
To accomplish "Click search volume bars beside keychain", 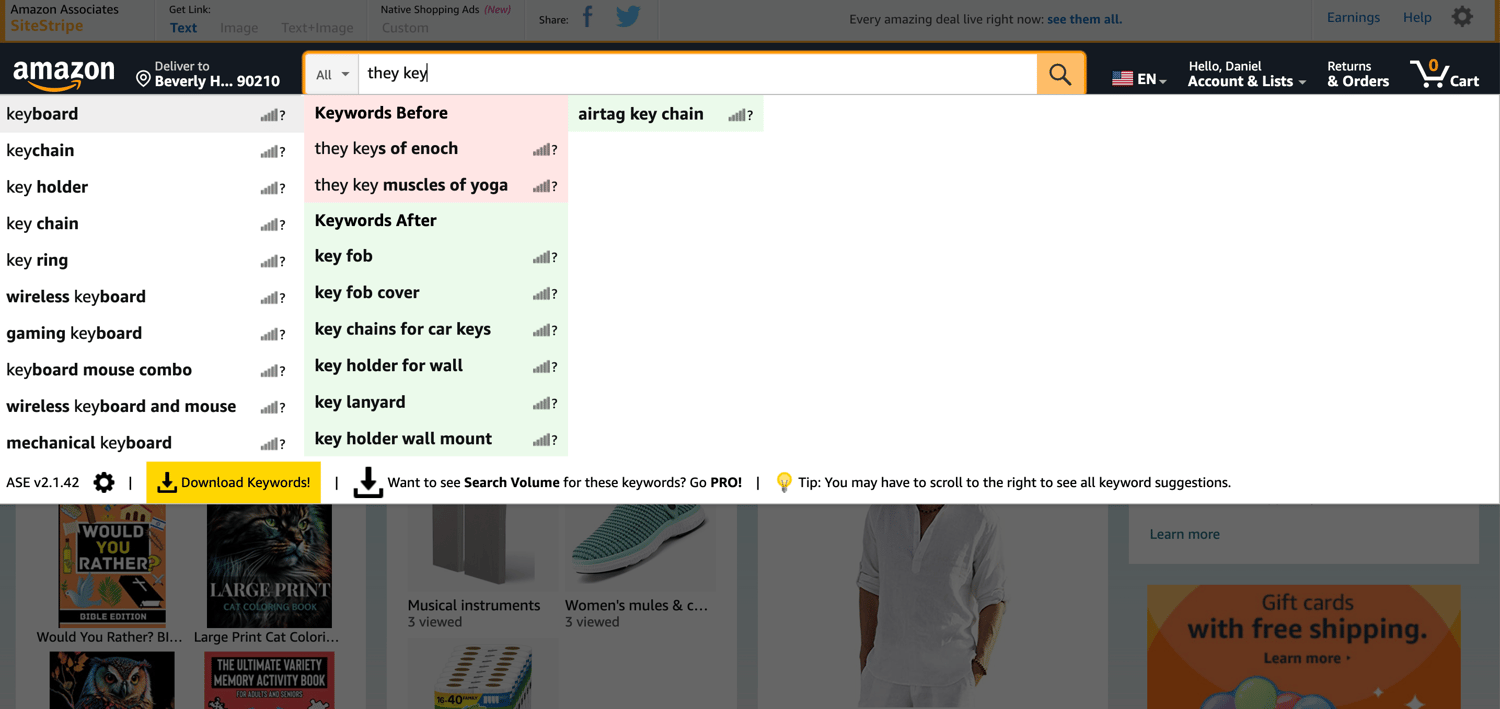I will pos(269,152).
